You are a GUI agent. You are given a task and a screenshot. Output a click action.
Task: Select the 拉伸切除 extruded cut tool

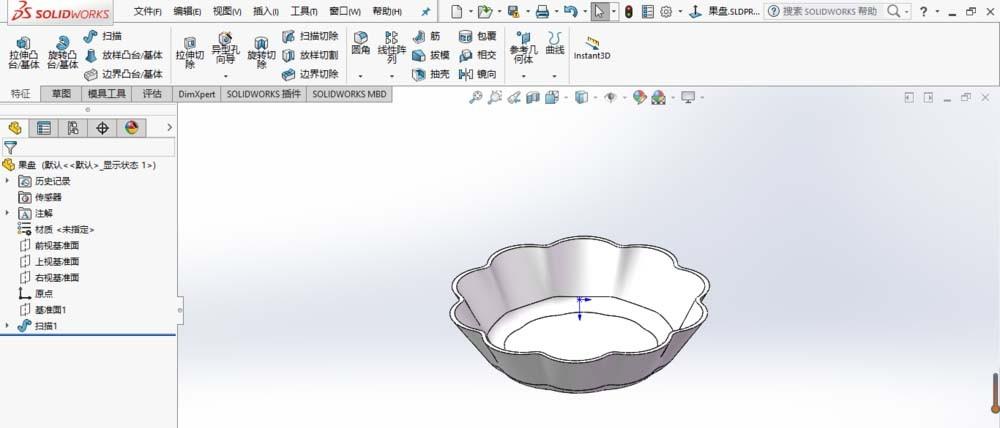[x=189, y=53]
